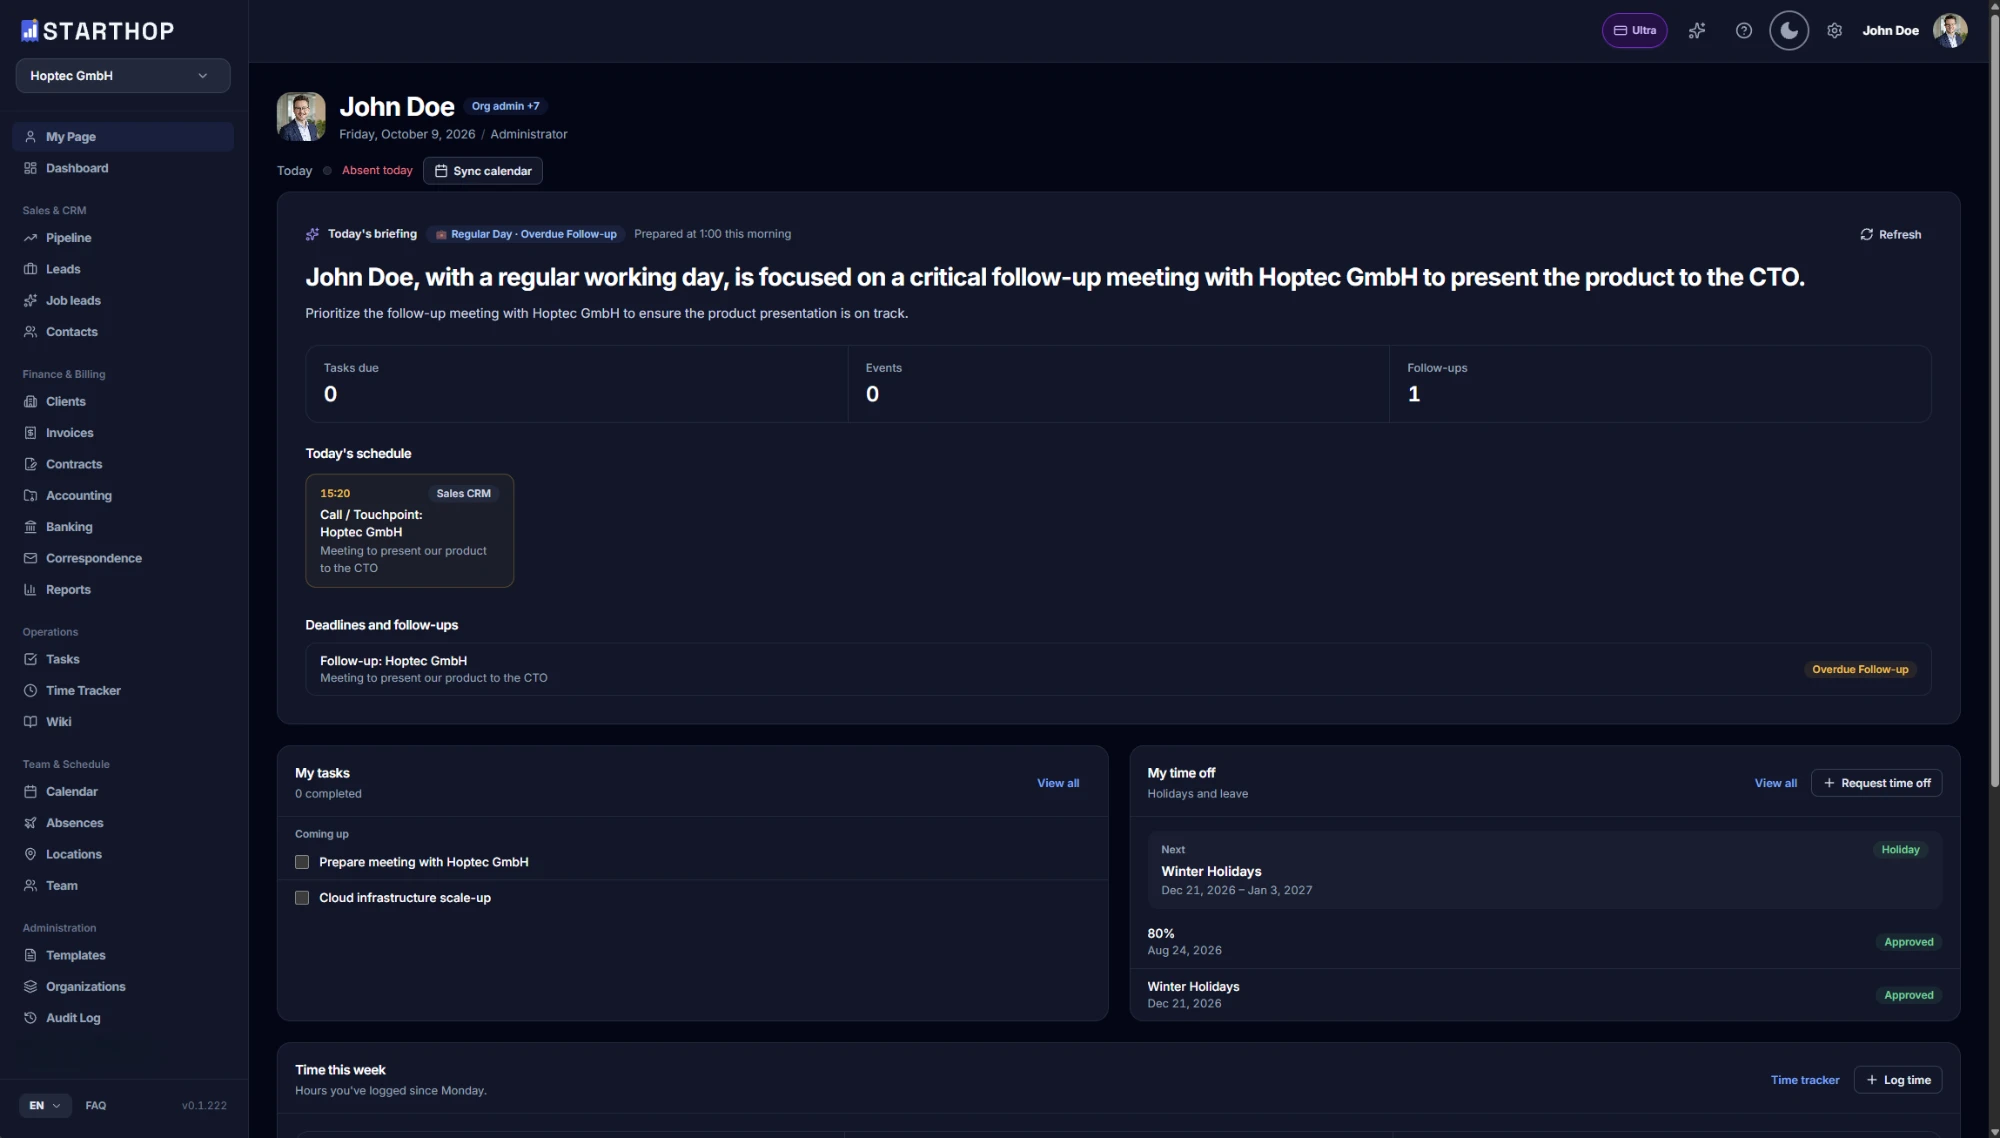Open the 15:20 Call / Touchpoint schedule card
This screenshot has width=2000, height=1138.
409,531
